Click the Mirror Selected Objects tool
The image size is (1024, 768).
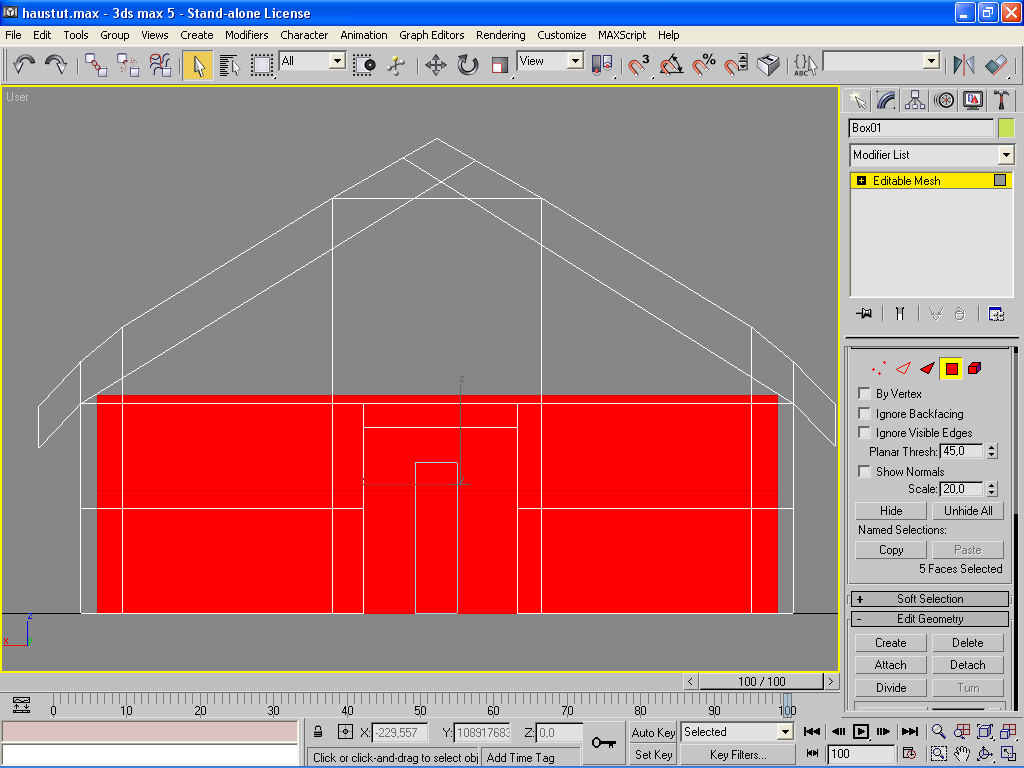click(964, 65)
